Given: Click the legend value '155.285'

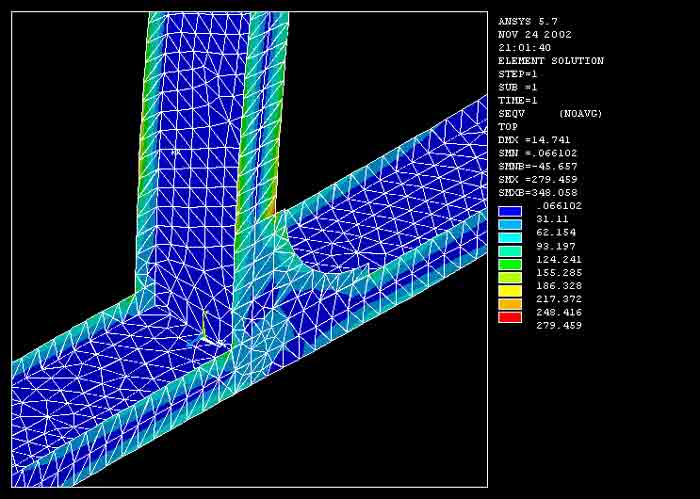Looking at the screenshot, I should click(x=559, y=273).
